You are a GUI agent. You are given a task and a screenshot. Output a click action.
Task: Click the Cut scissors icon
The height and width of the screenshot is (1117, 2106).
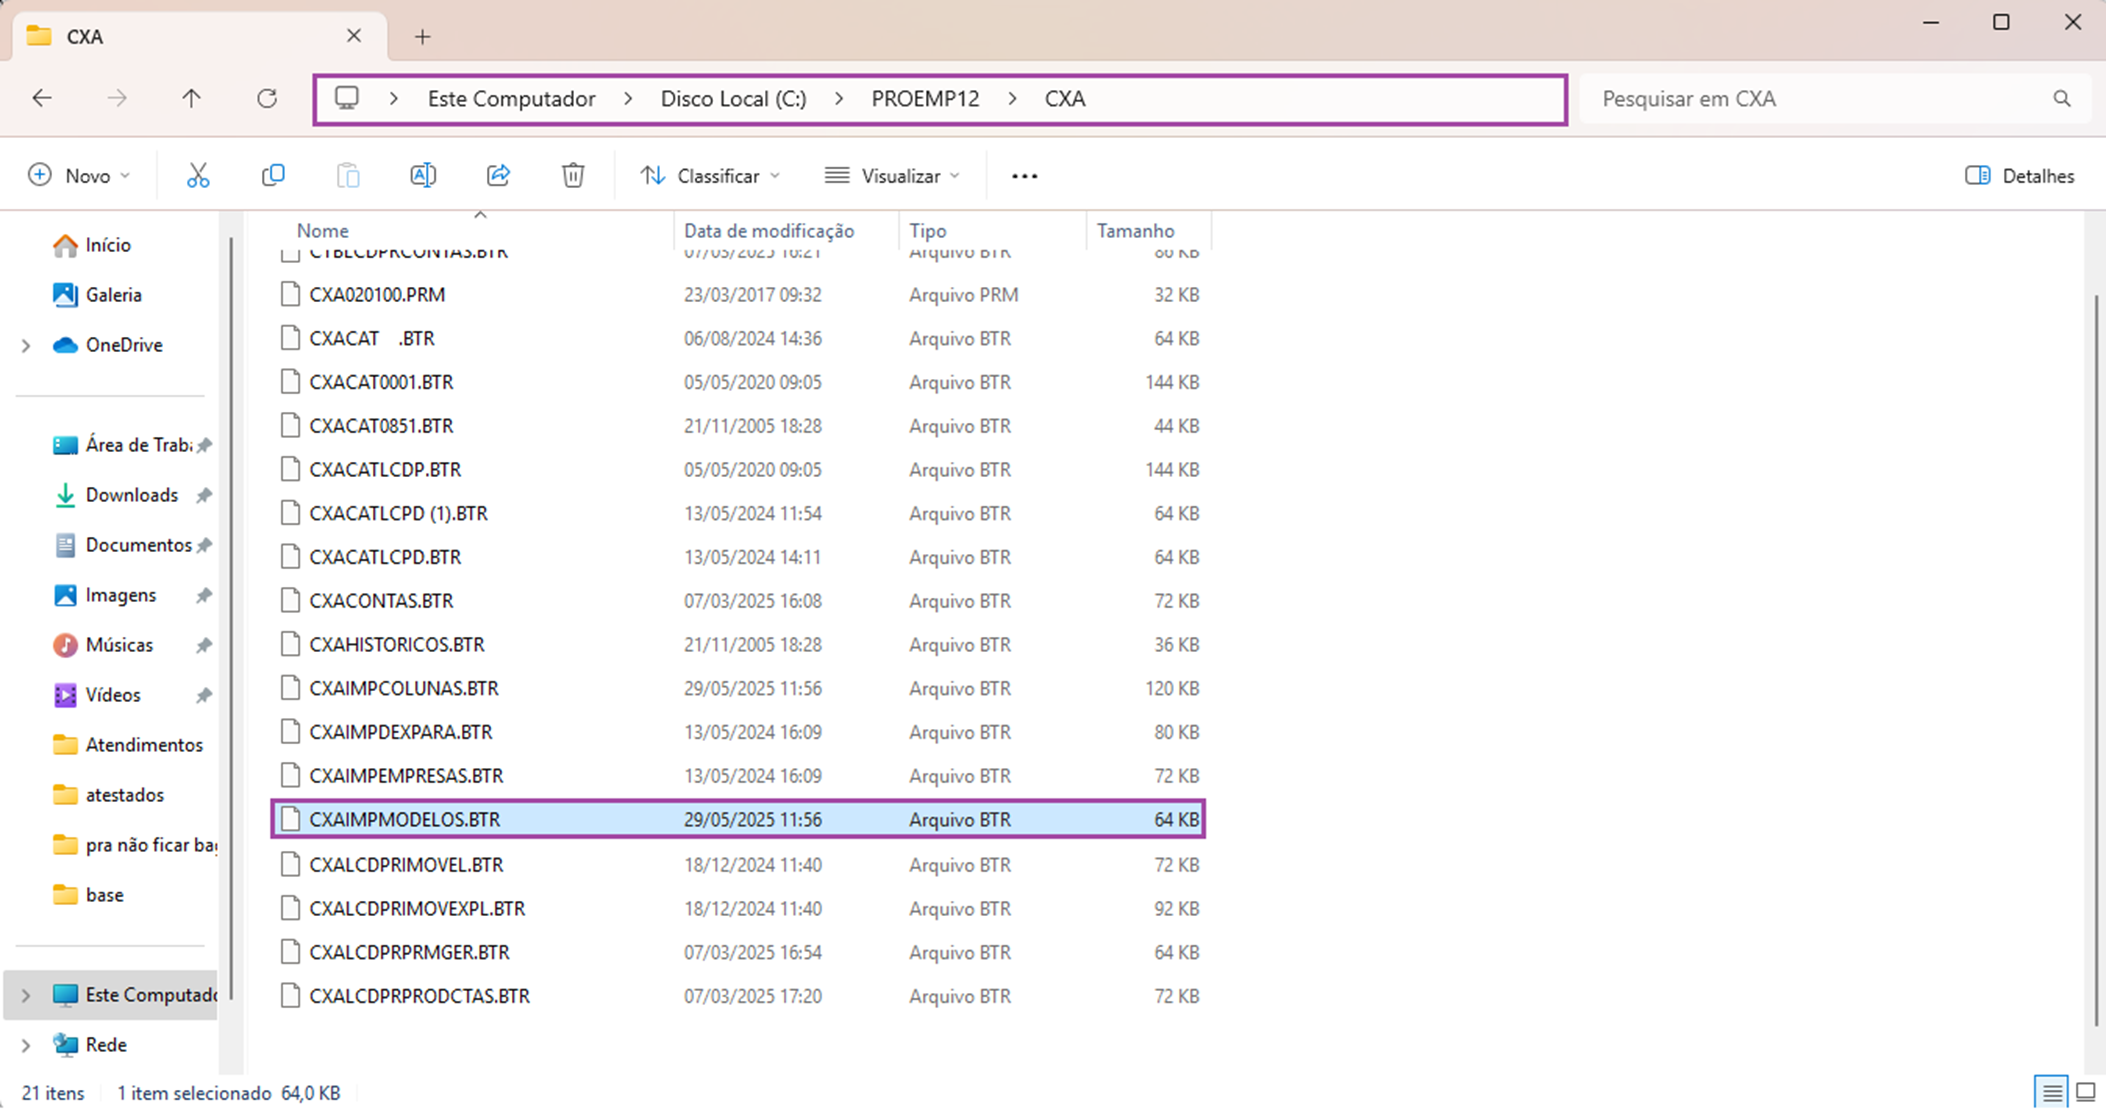point(198,176)
